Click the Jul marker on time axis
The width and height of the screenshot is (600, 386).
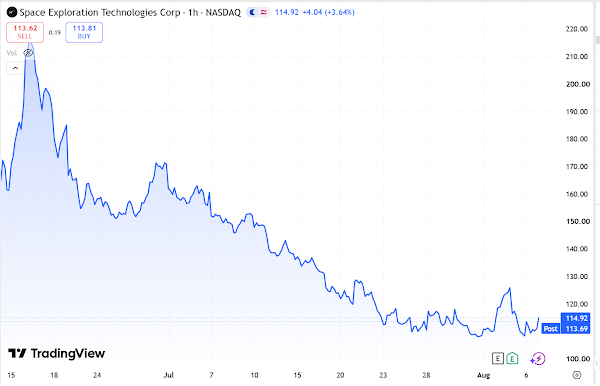168,375
